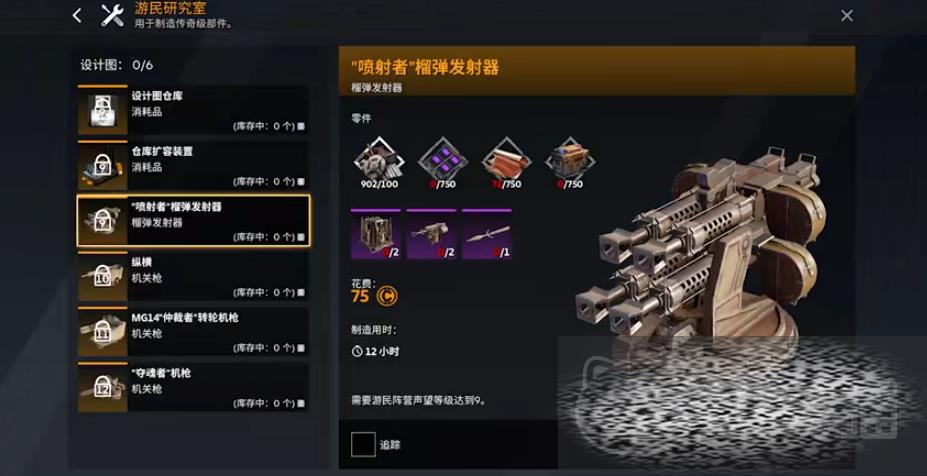Select the purple batteries resource icon
927x476 pixels.
(443, 158)
